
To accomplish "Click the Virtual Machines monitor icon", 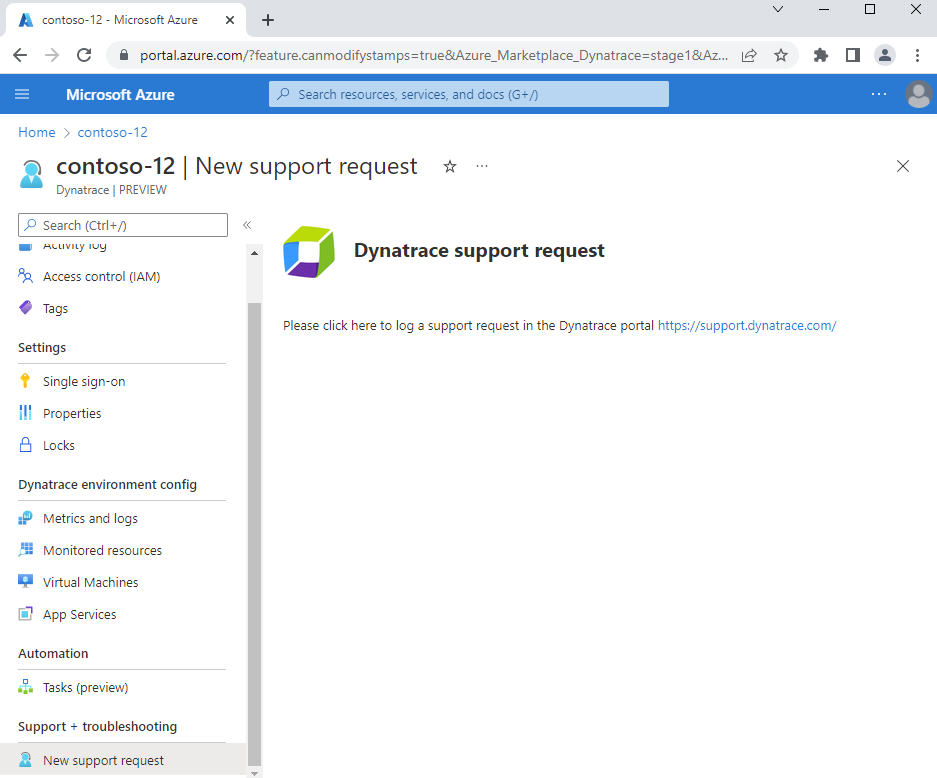I will click(26, 581).
